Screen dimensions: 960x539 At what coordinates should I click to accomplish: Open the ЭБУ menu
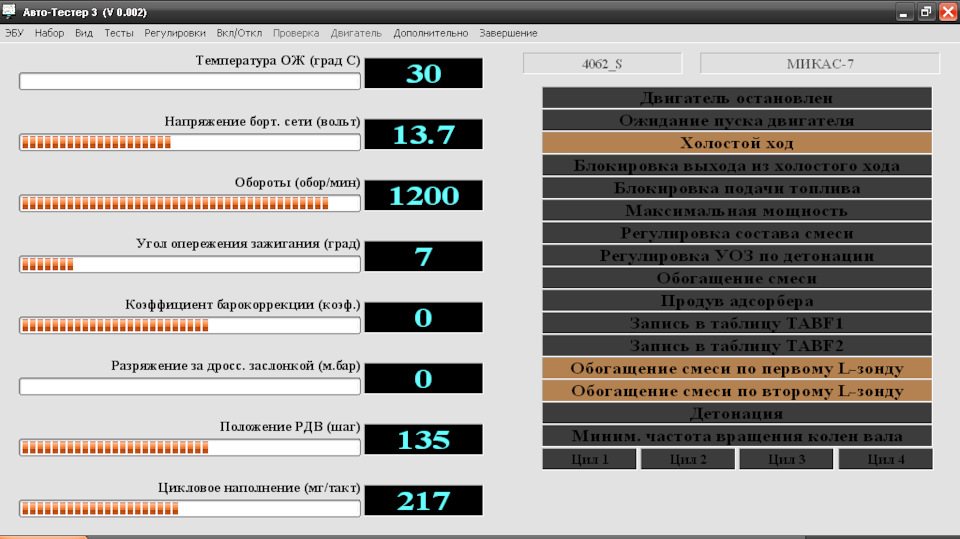click(x=14, y=33)
